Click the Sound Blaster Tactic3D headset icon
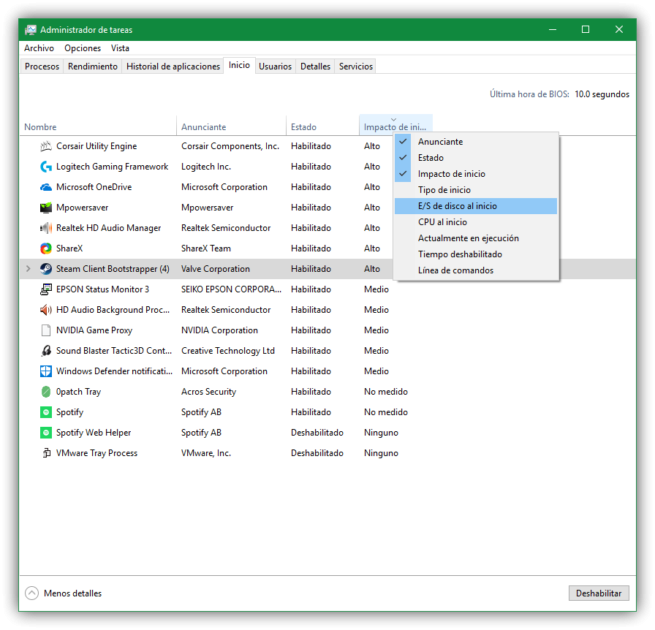The height and width of the screenshot is (630, 655). [x=46, y=351]
